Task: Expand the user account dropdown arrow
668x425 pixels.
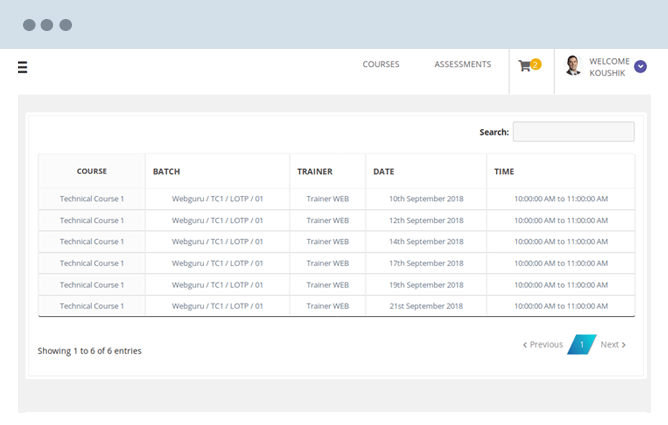Action: 641,67
